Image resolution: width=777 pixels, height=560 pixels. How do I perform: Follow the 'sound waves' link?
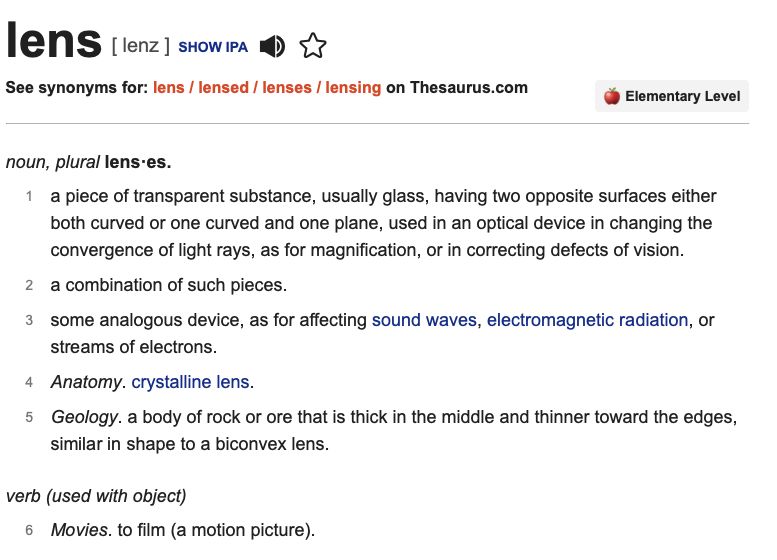point(424,320)
